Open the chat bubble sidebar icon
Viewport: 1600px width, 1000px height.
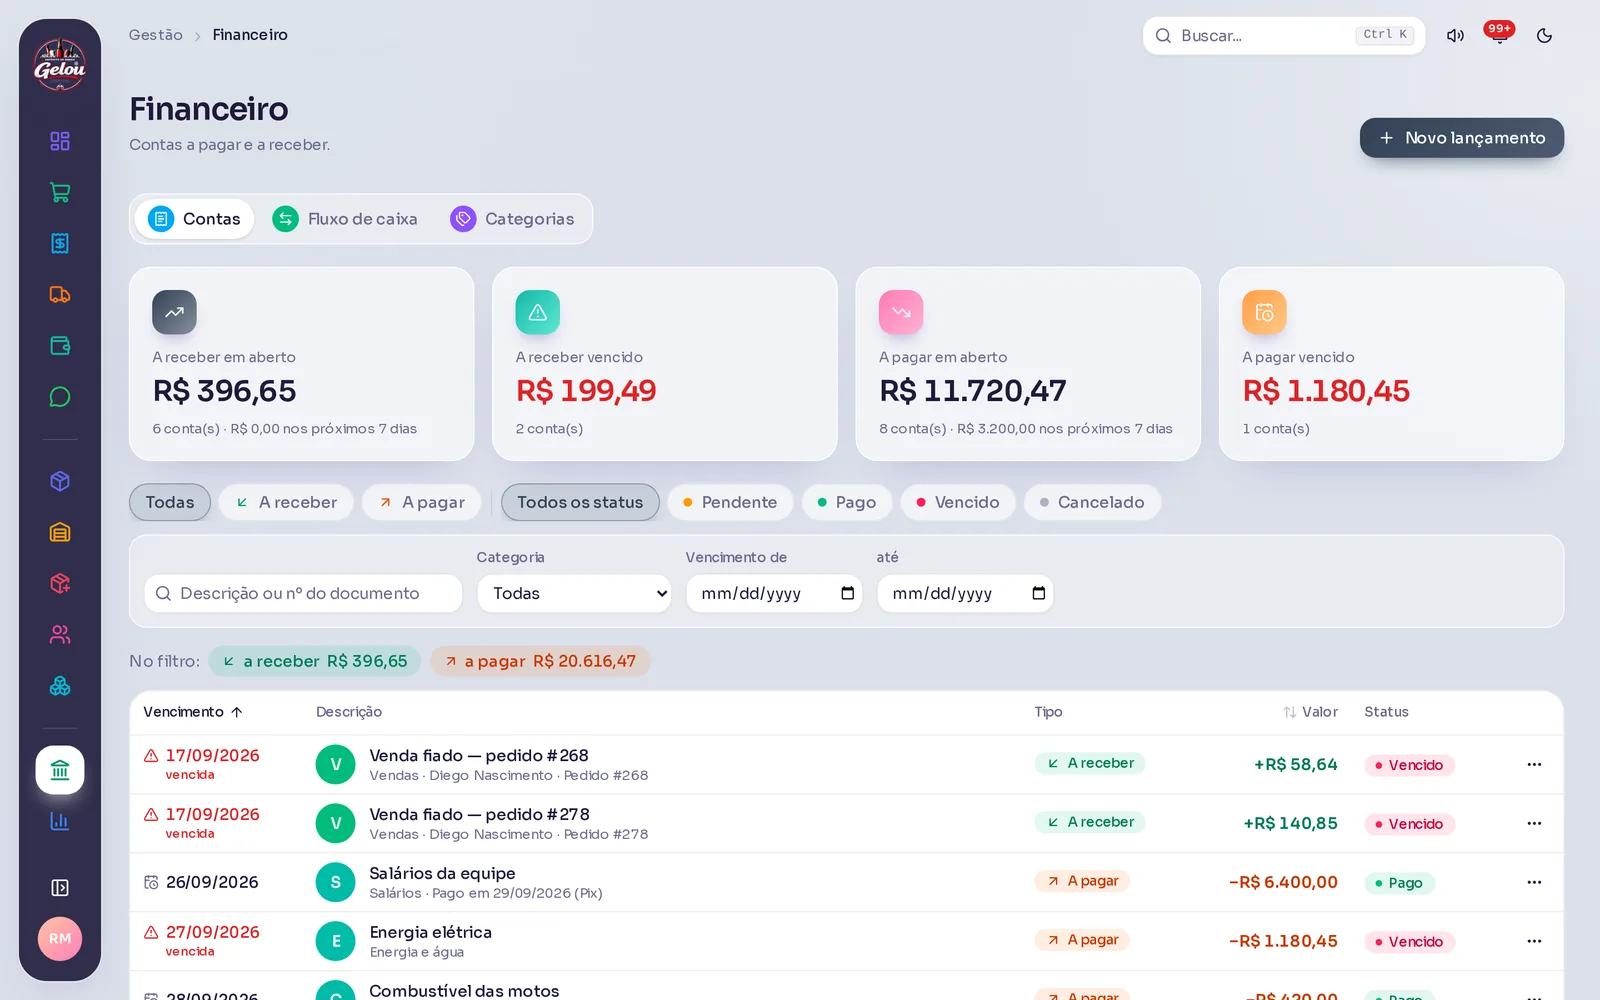(60, 397)
